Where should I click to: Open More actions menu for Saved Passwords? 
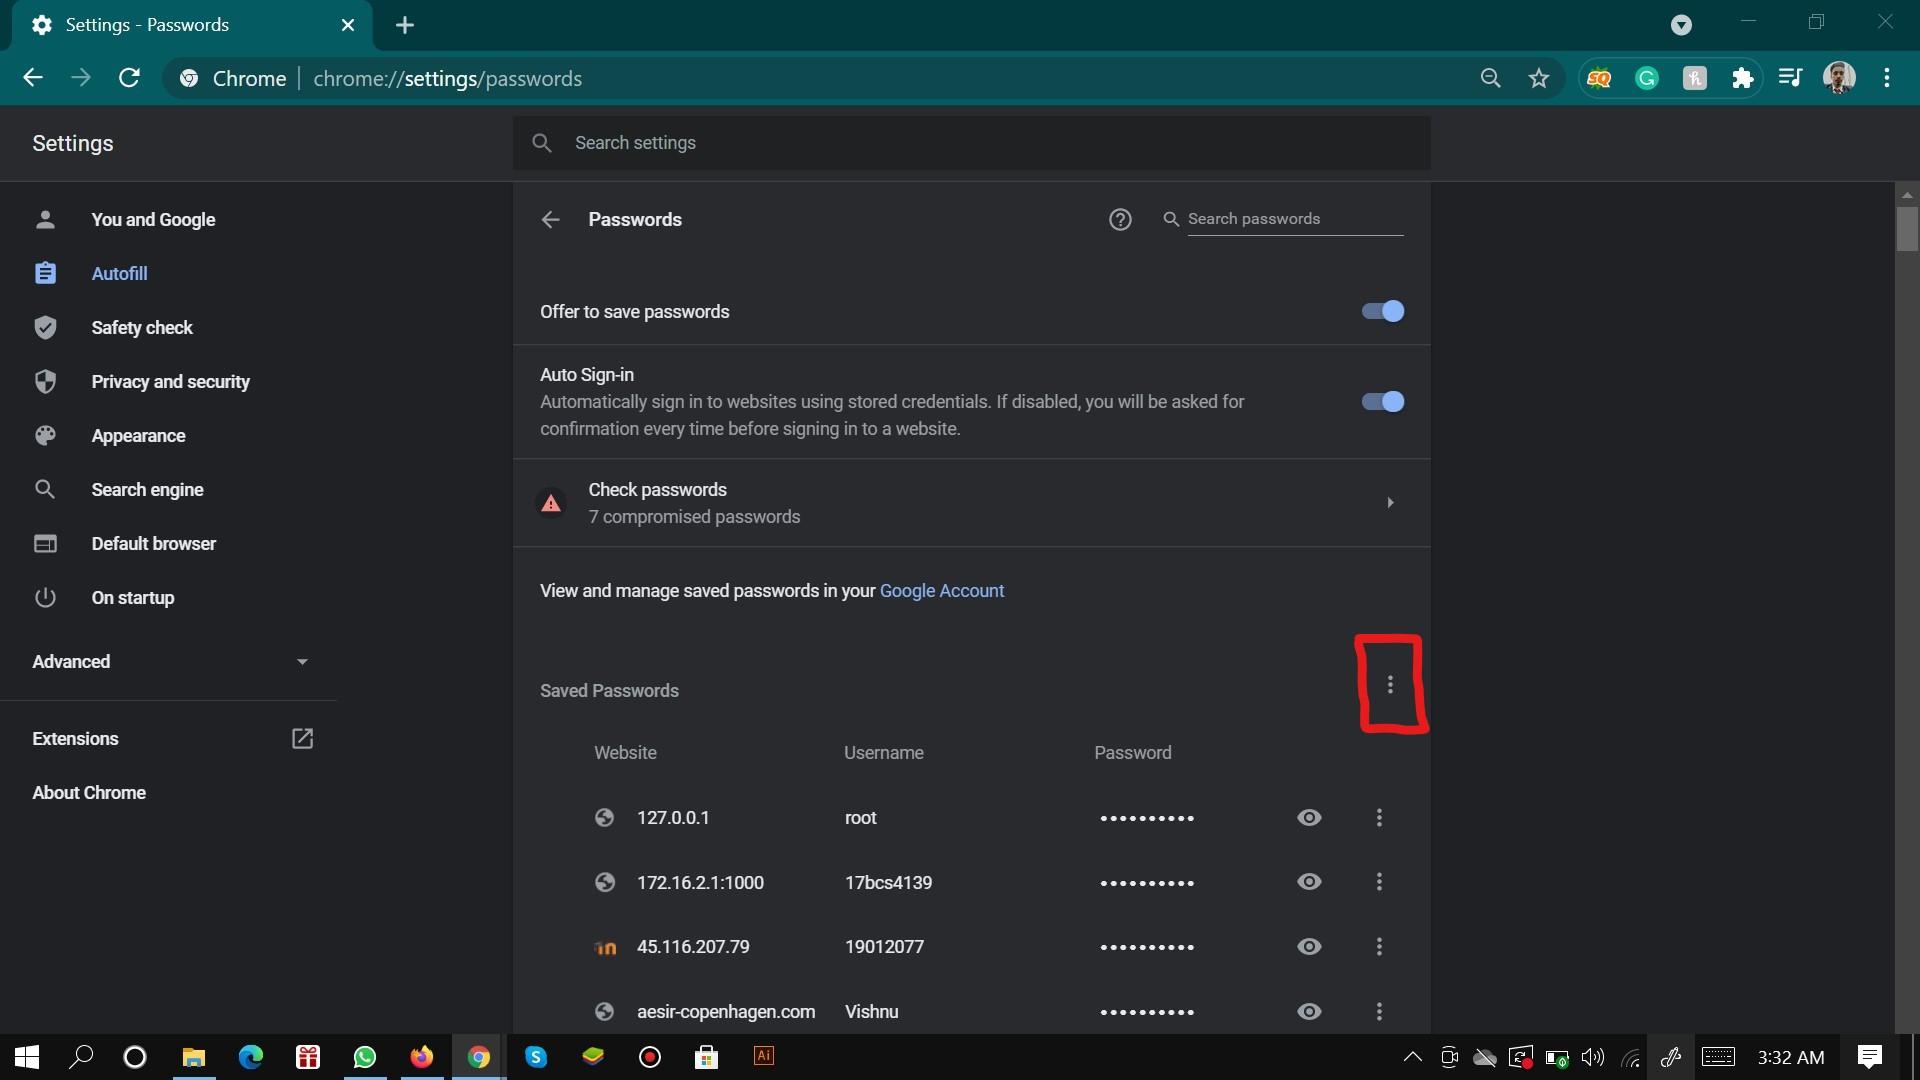coord(1390,684)
